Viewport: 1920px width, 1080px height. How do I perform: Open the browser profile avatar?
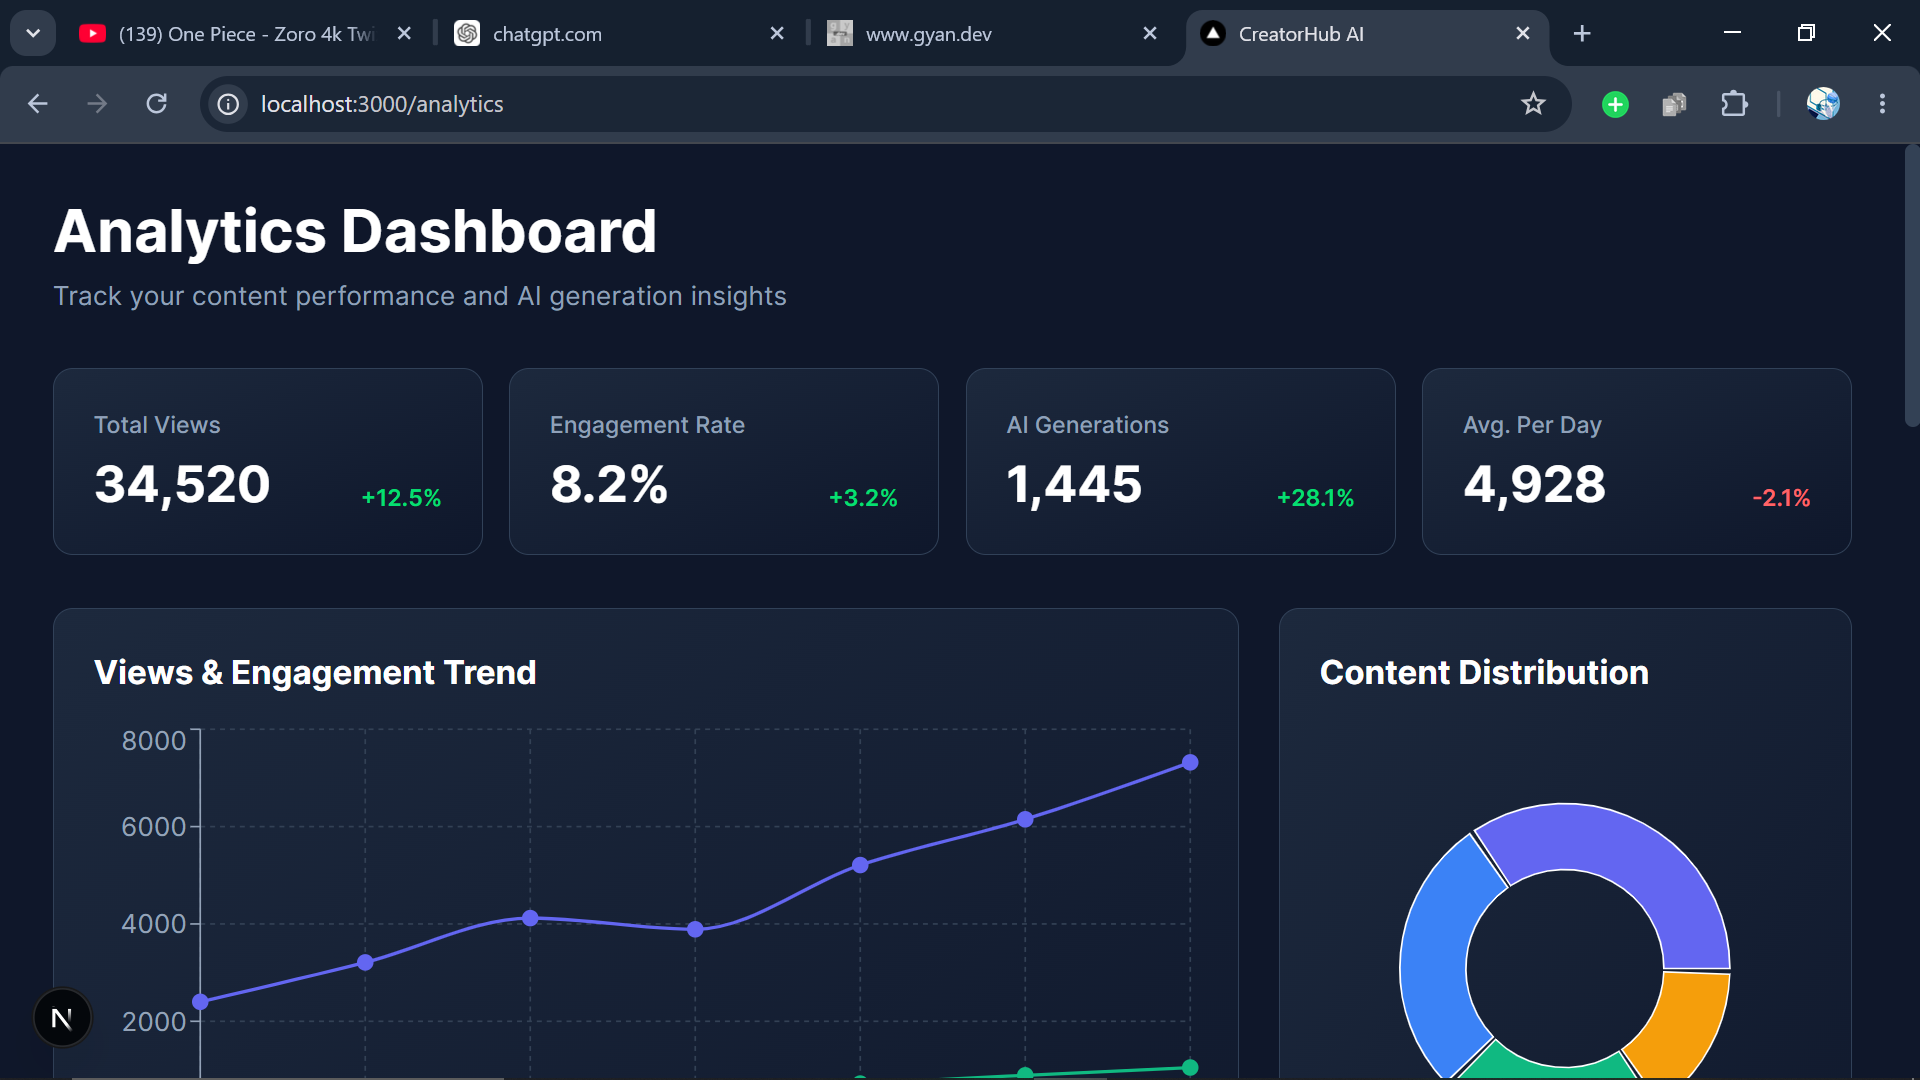coord(1823,104)
